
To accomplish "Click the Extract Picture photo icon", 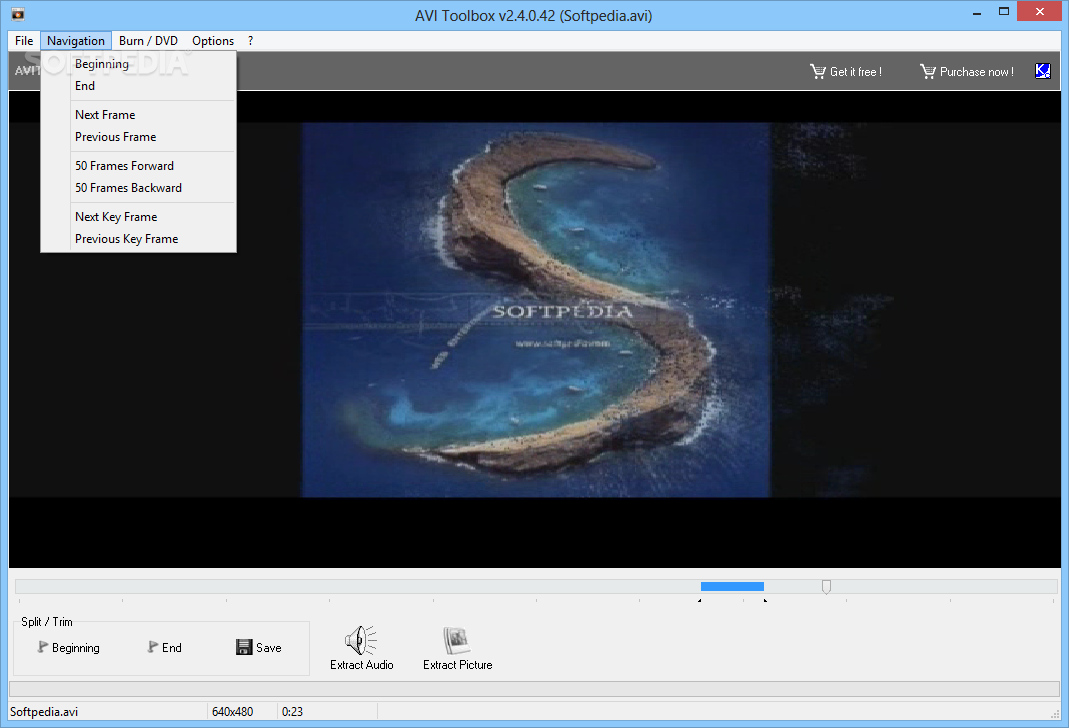I will click(x=457, y=640).
